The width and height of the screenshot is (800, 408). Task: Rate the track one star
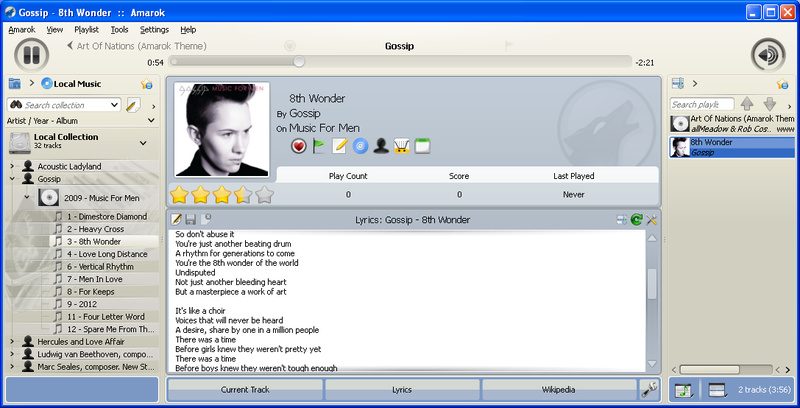pos(179,194)
